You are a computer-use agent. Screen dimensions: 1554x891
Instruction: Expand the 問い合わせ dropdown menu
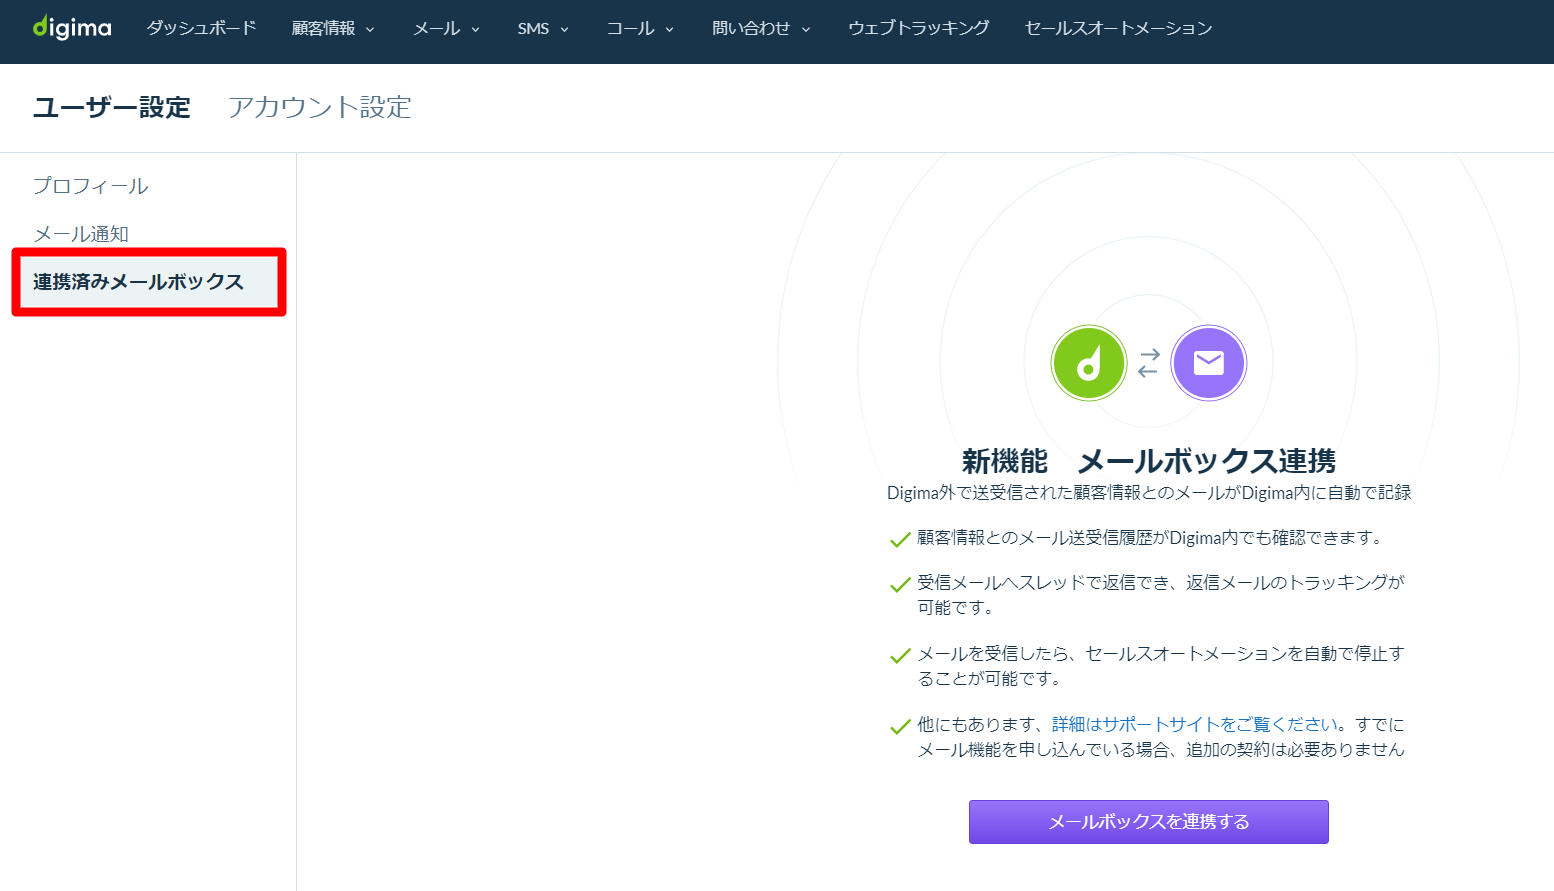761,28
